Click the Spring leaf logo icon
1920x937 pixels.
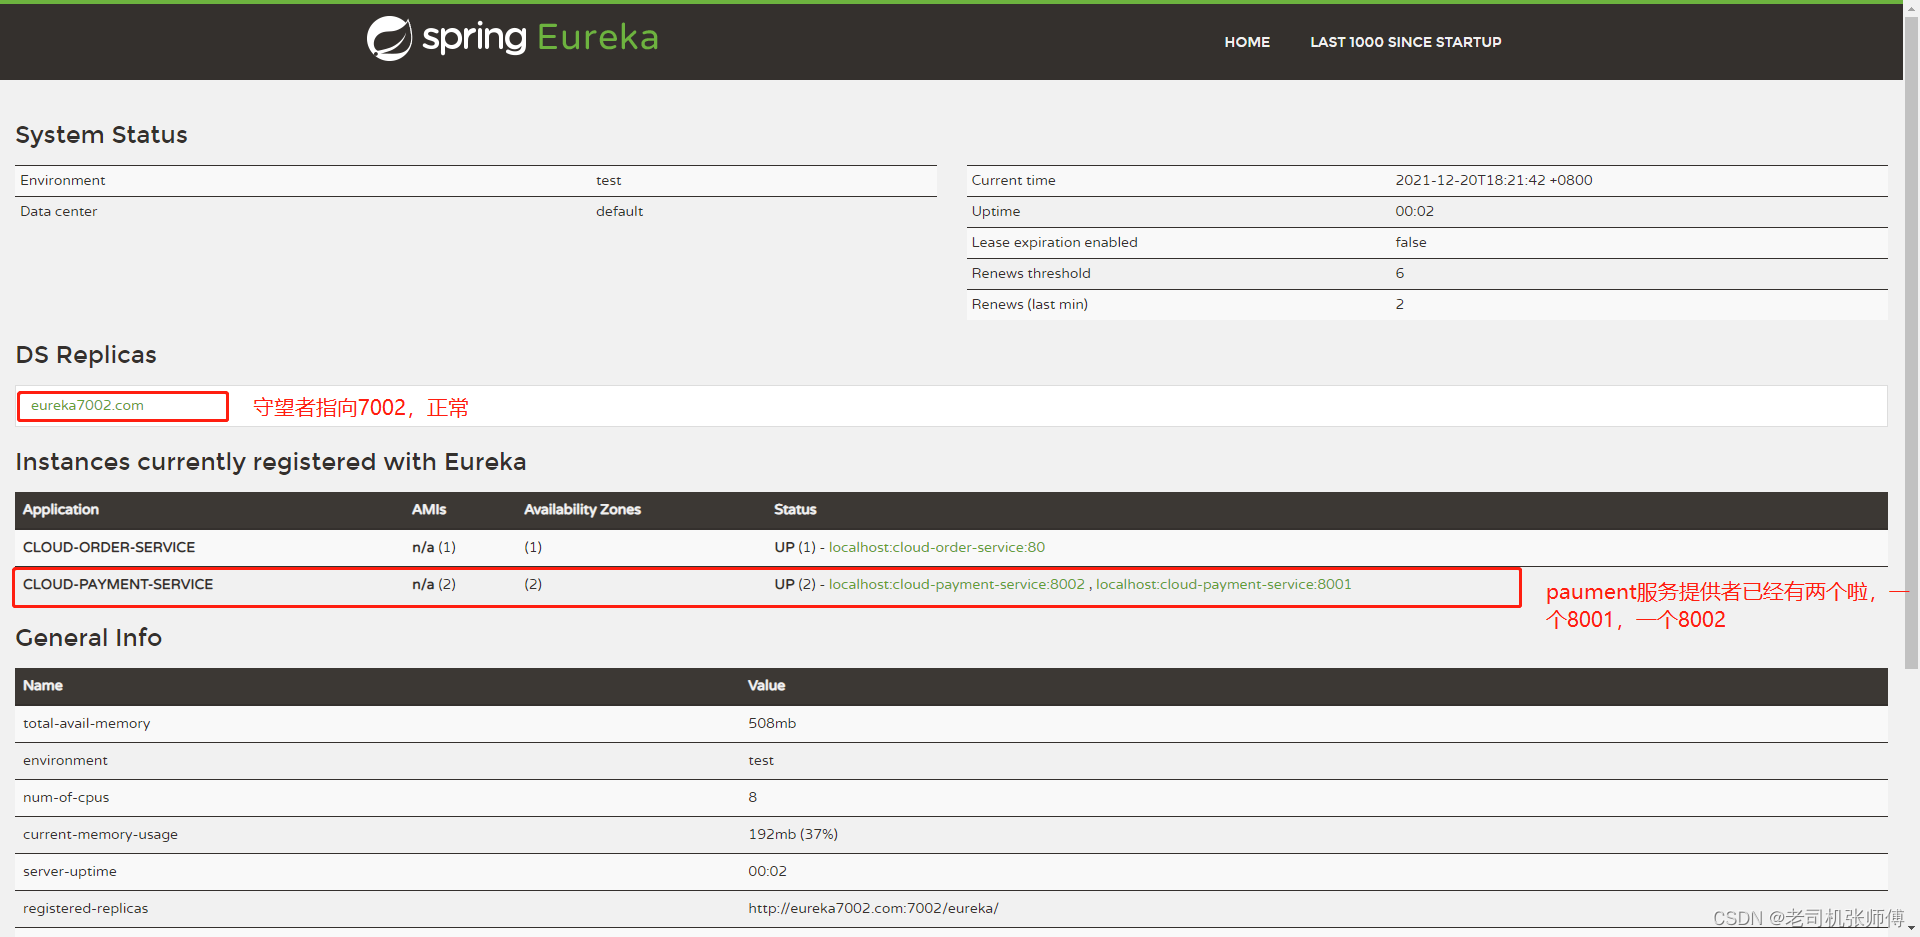[389, 39]
